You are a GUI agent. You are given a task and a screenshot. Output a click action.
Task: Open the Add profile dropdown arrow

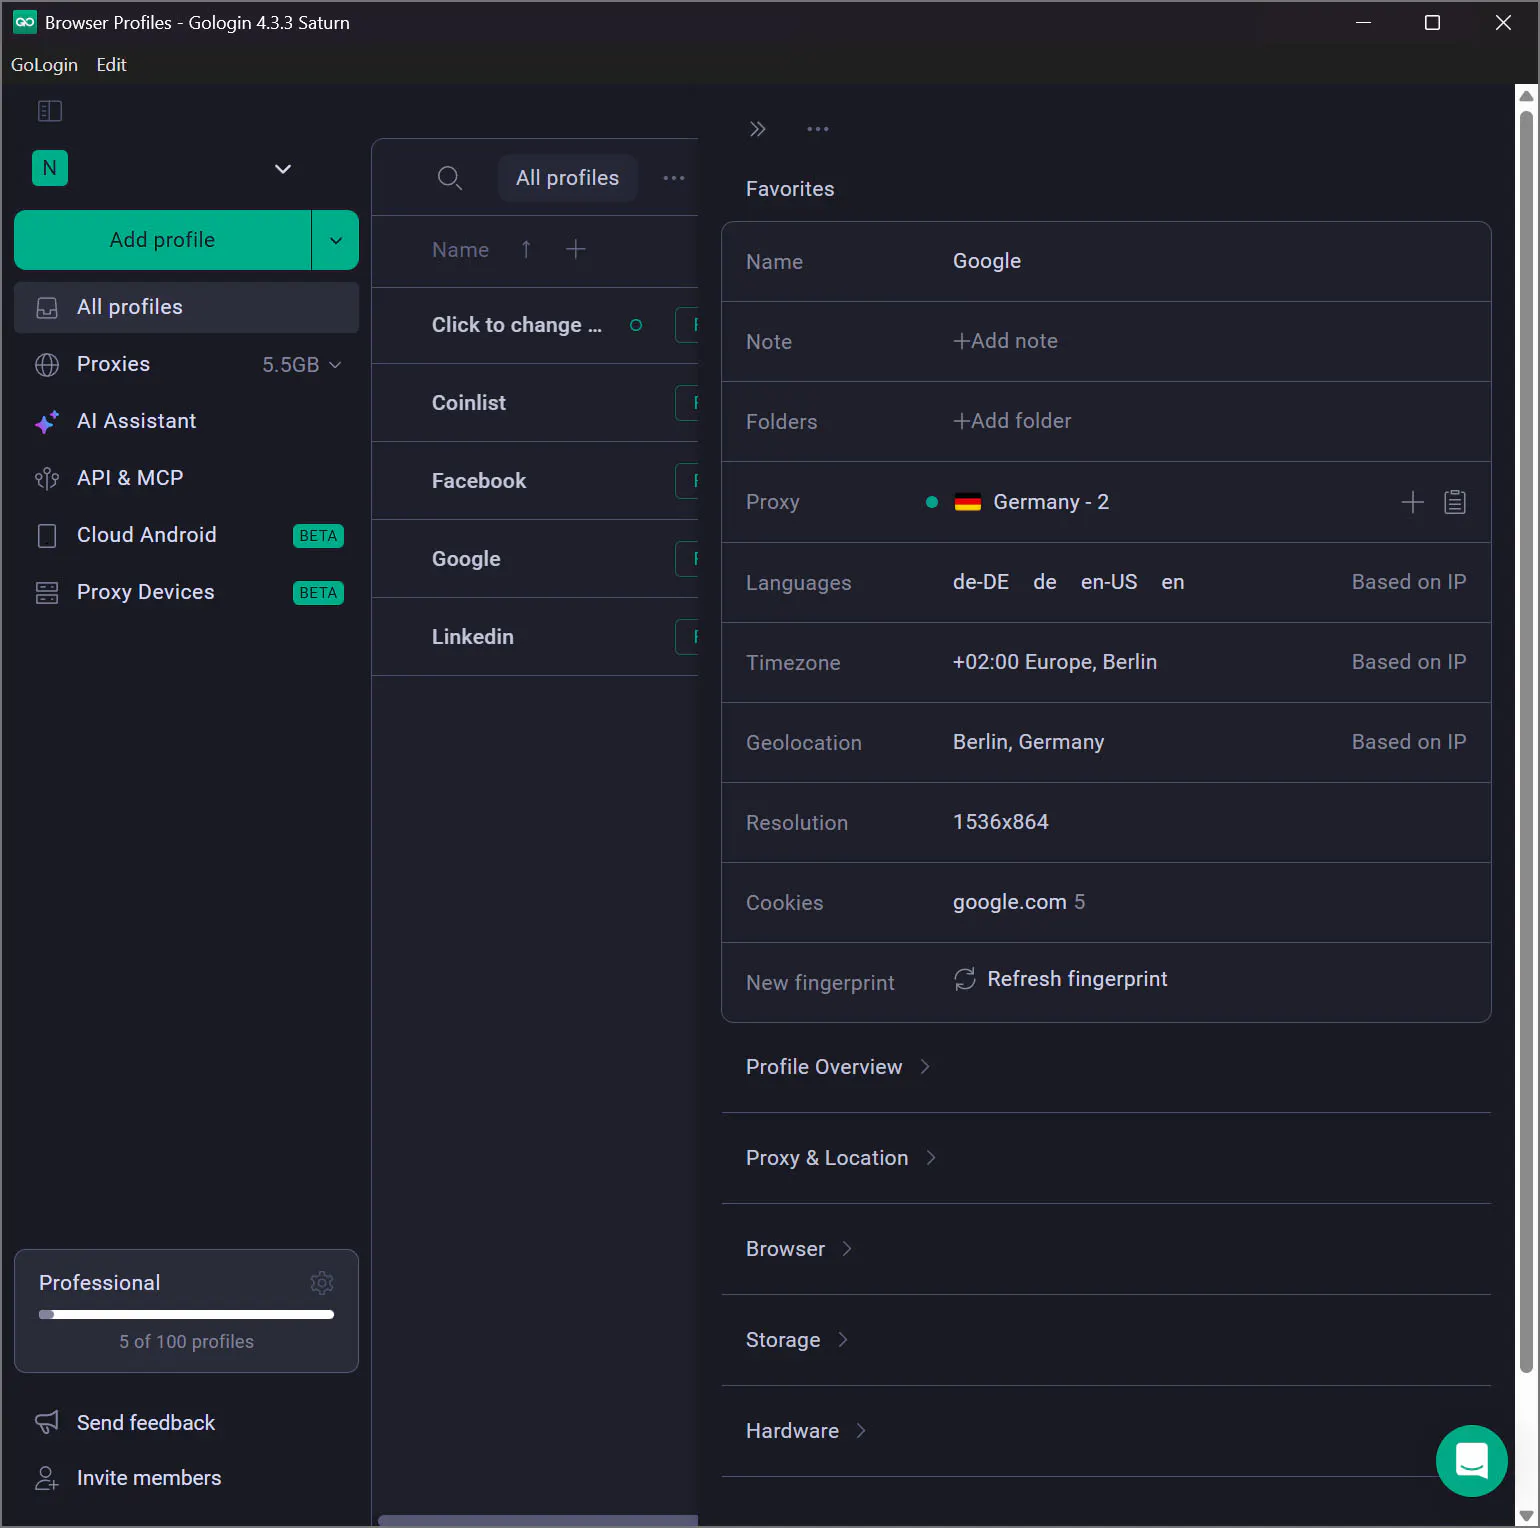[x=336, y=240]
